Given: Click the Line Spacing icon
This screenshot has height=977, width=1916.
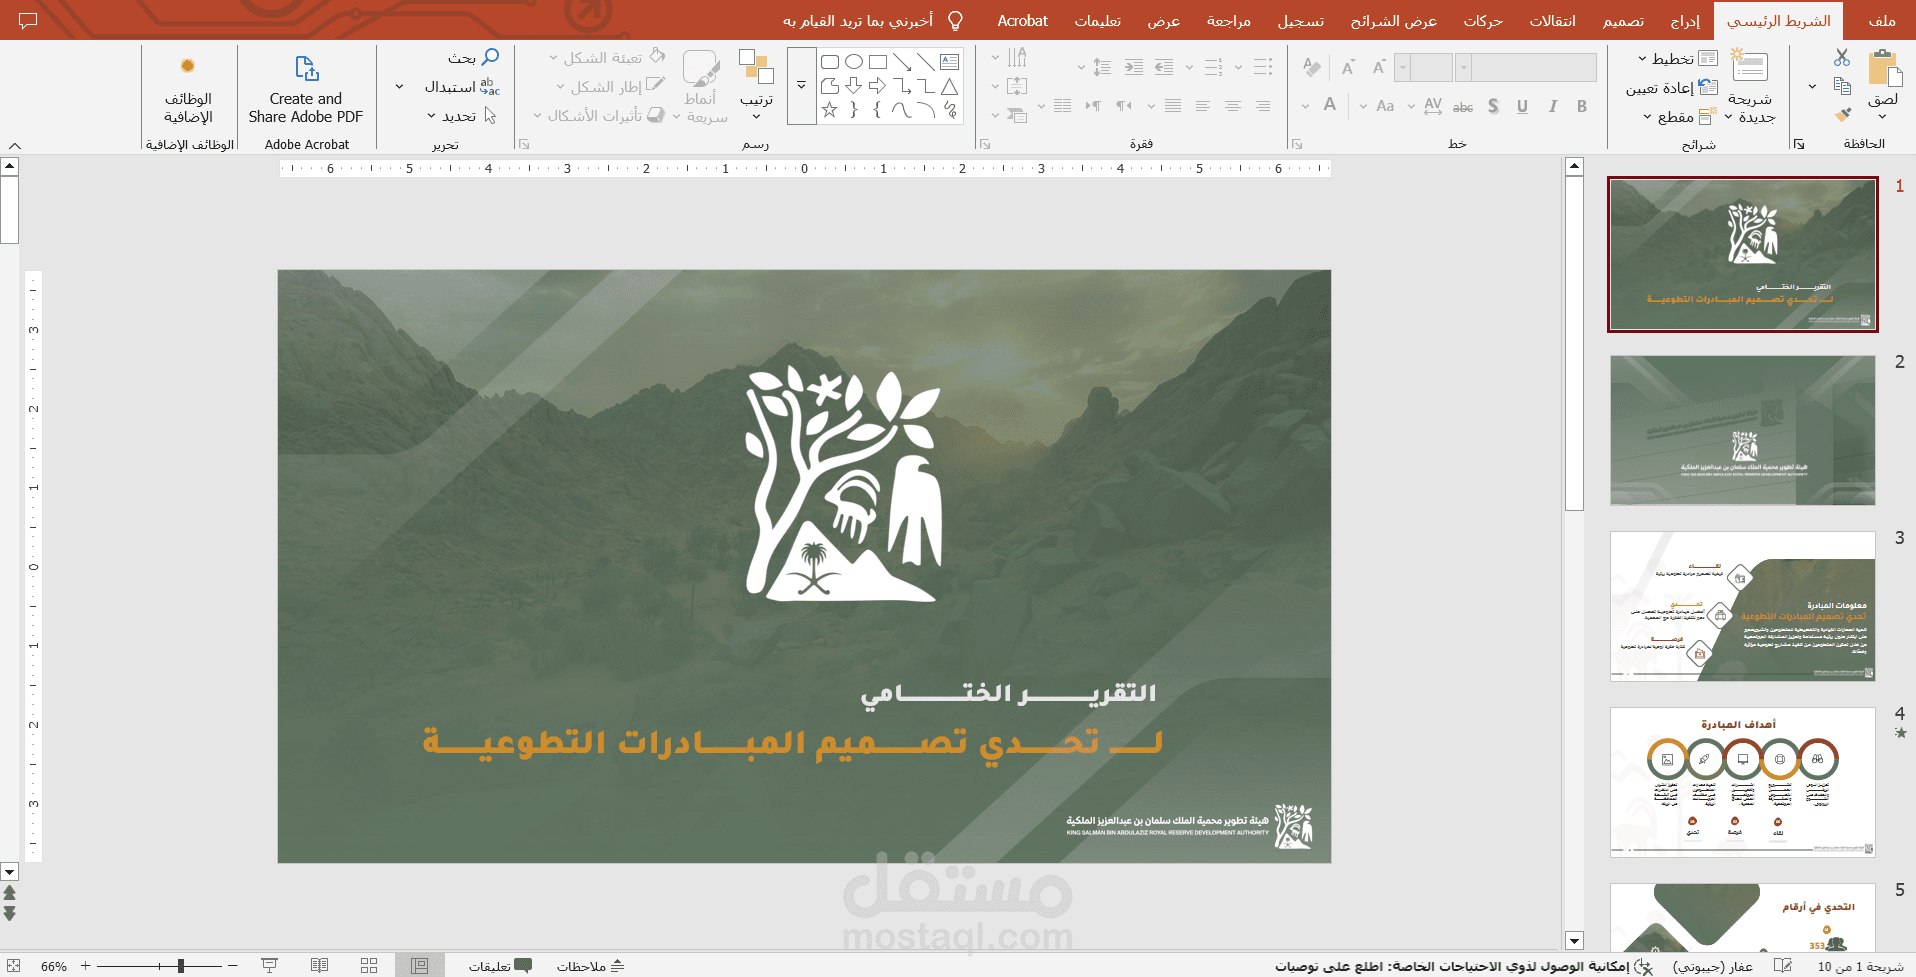Looking at the screenshot, I should point(1102,67).
